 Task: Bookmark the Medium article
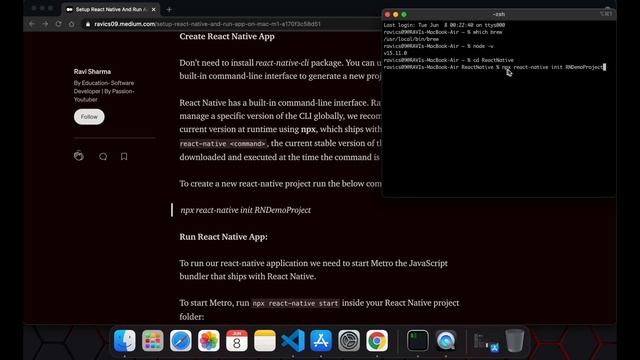tap(124, 156)
